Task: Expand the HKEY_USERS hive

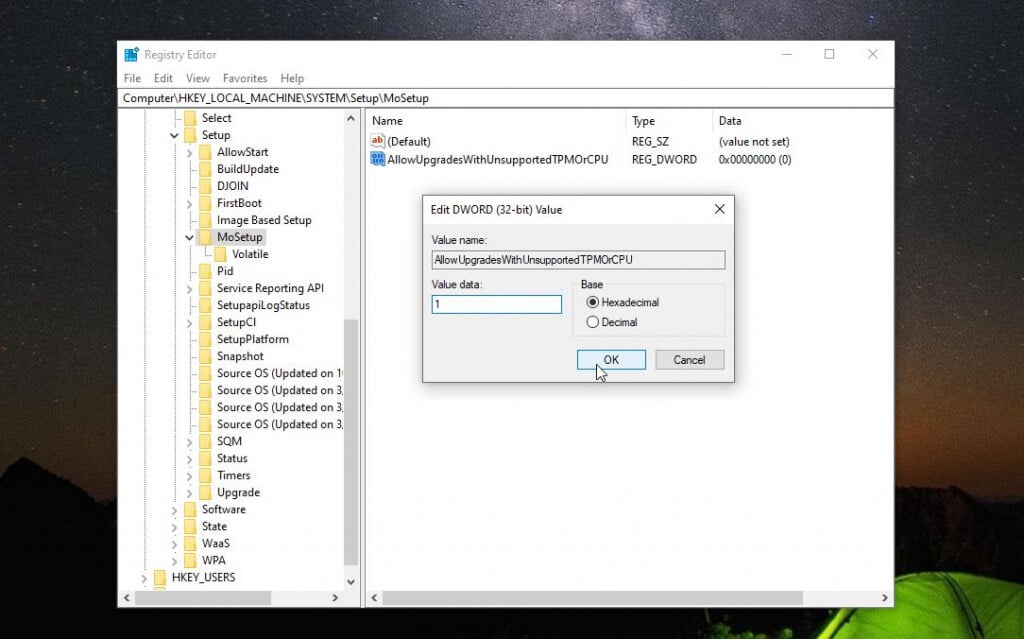Action: point(144,578)
